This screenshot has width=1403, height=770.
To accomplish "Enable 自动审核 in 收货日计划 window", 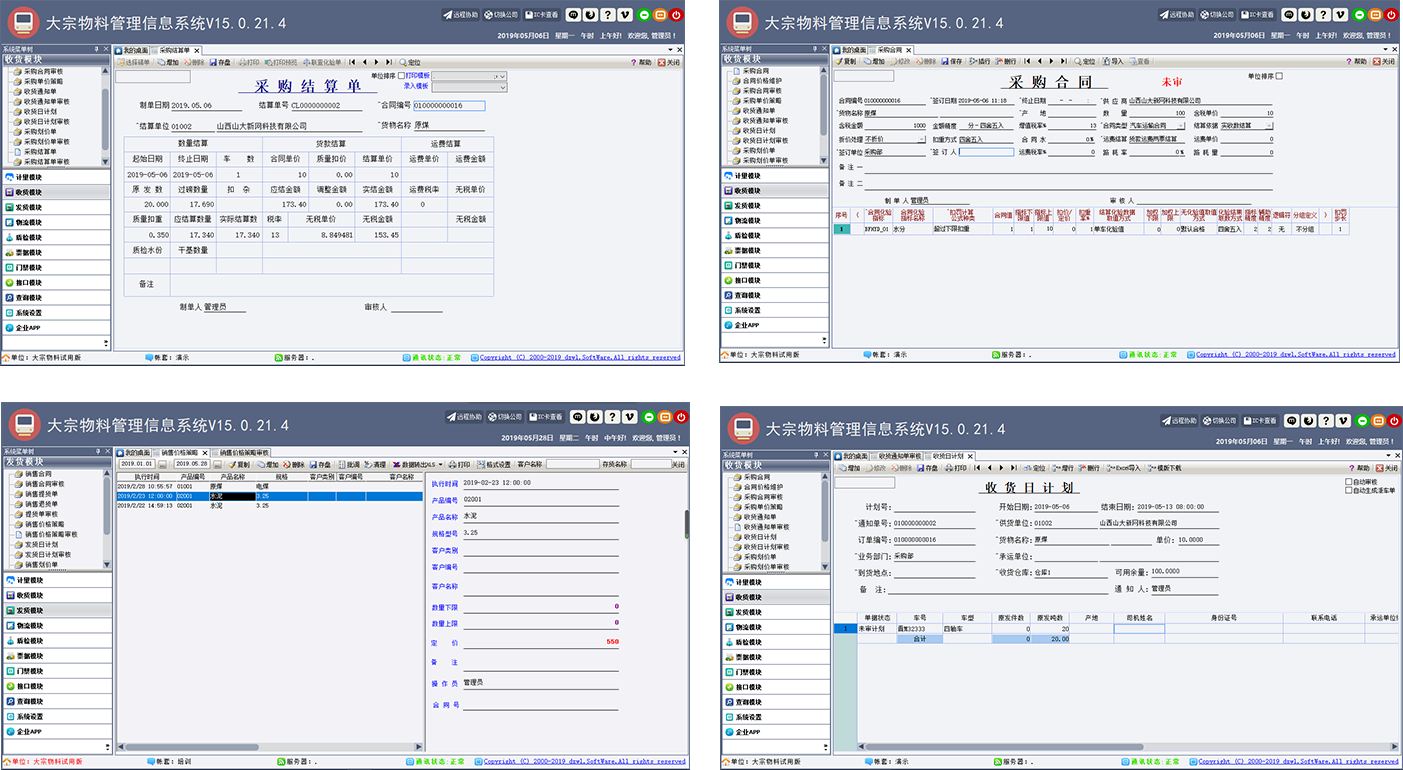I will [1348, 482].
